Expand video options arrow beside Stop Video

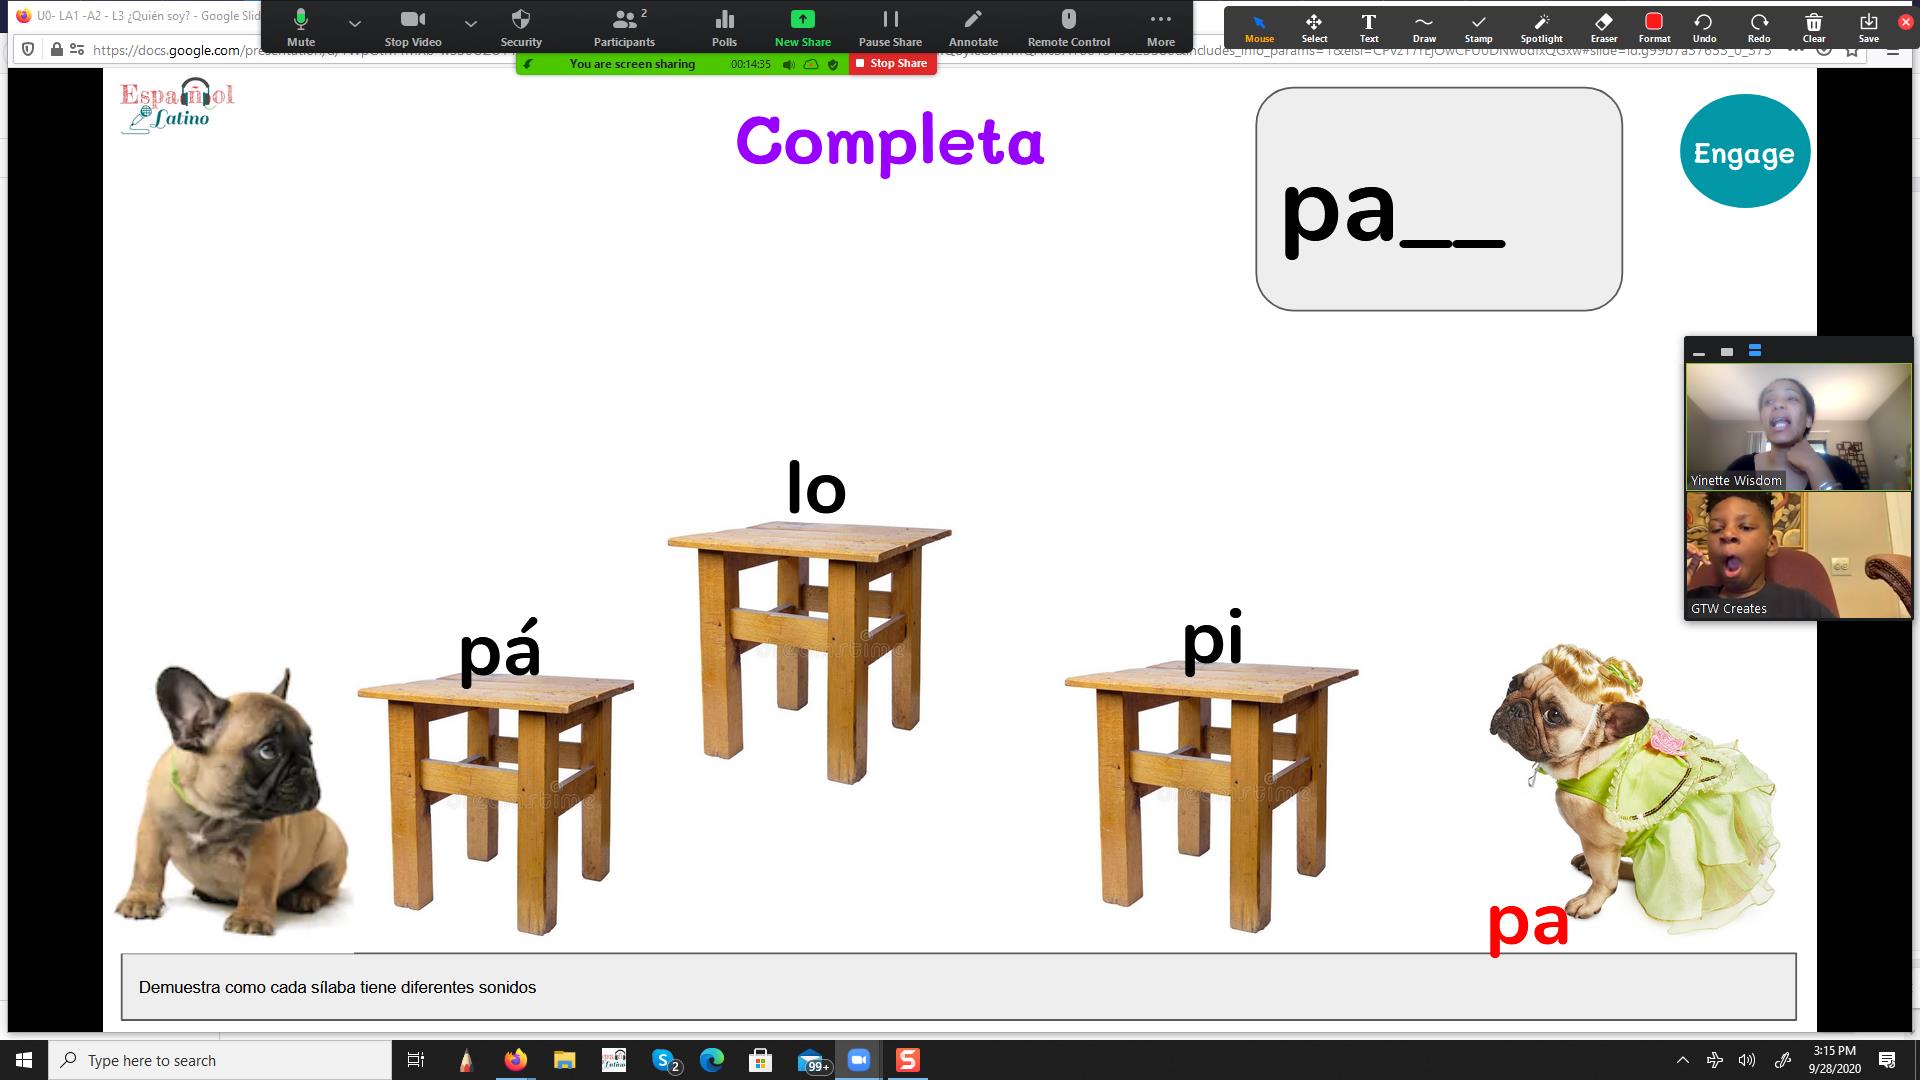point(471,22)
